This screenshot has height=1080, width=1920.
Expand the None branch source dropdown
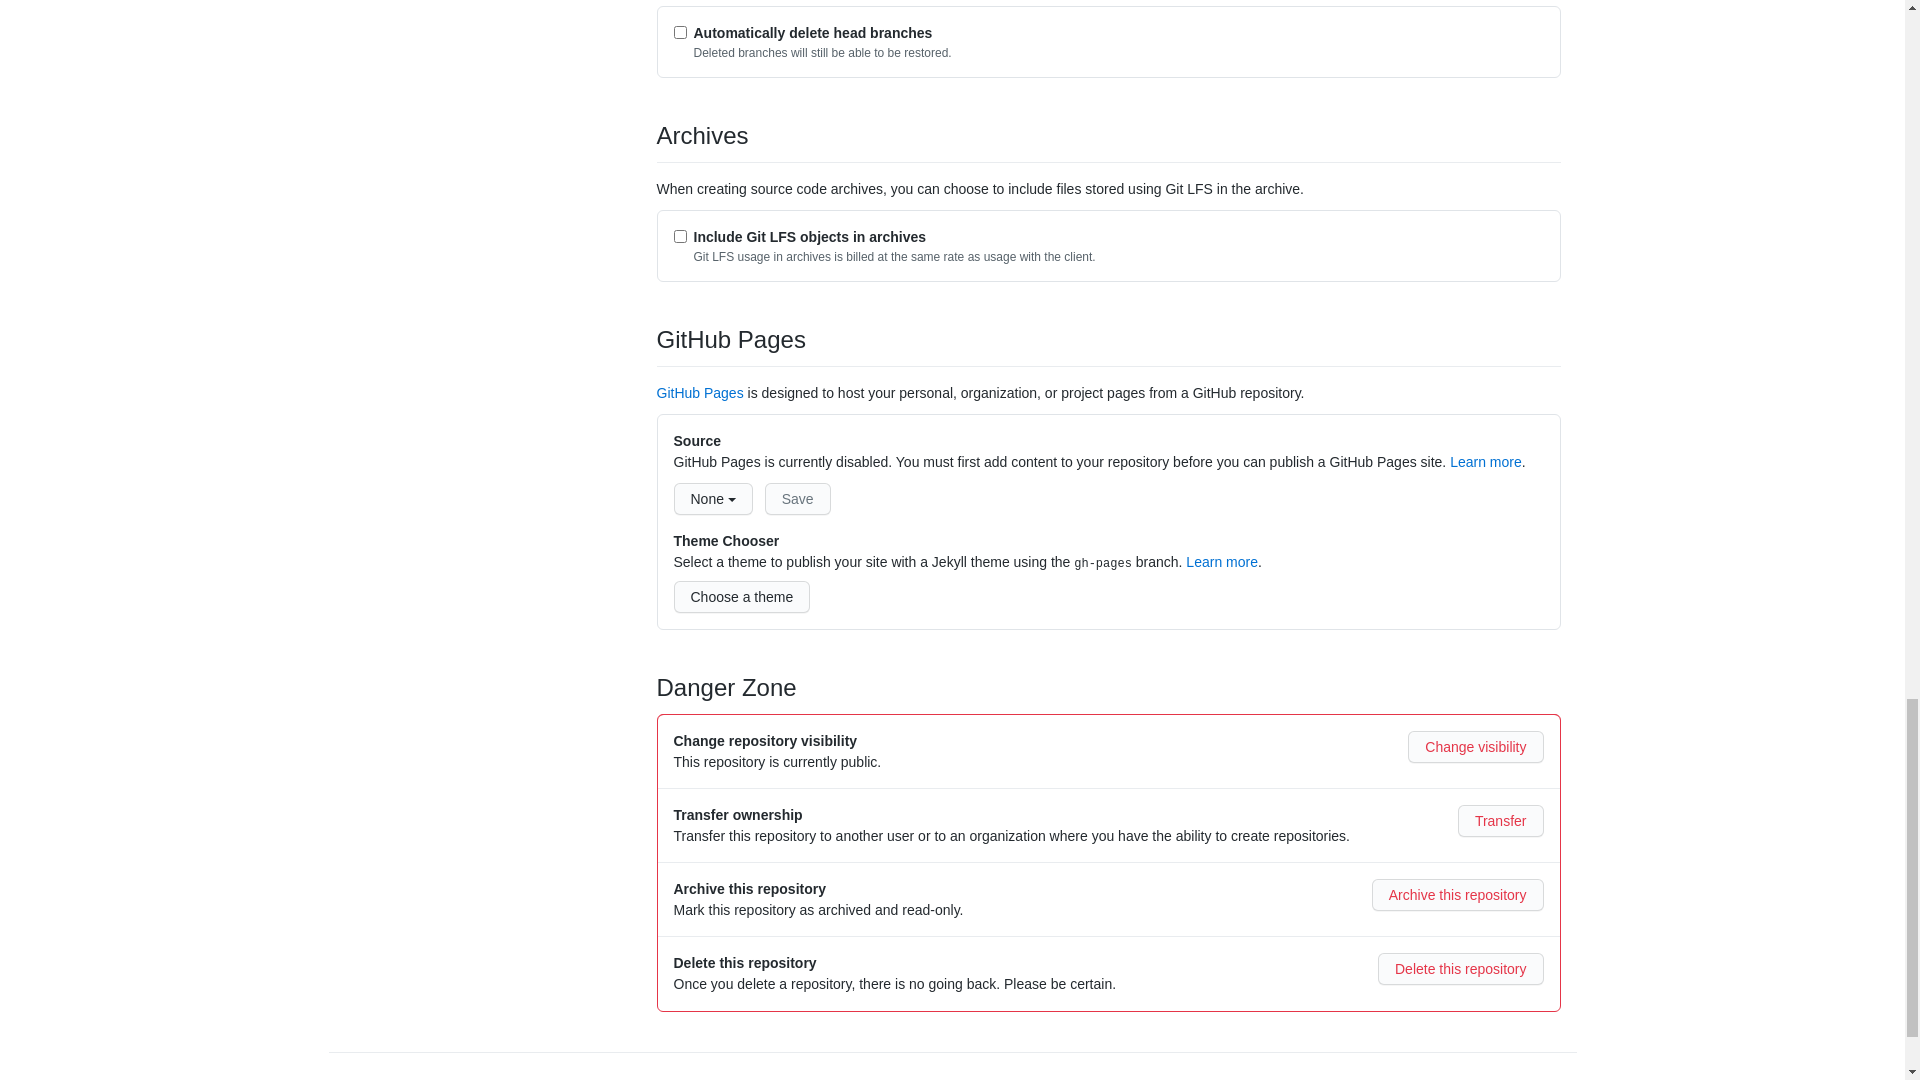point(712,498)
